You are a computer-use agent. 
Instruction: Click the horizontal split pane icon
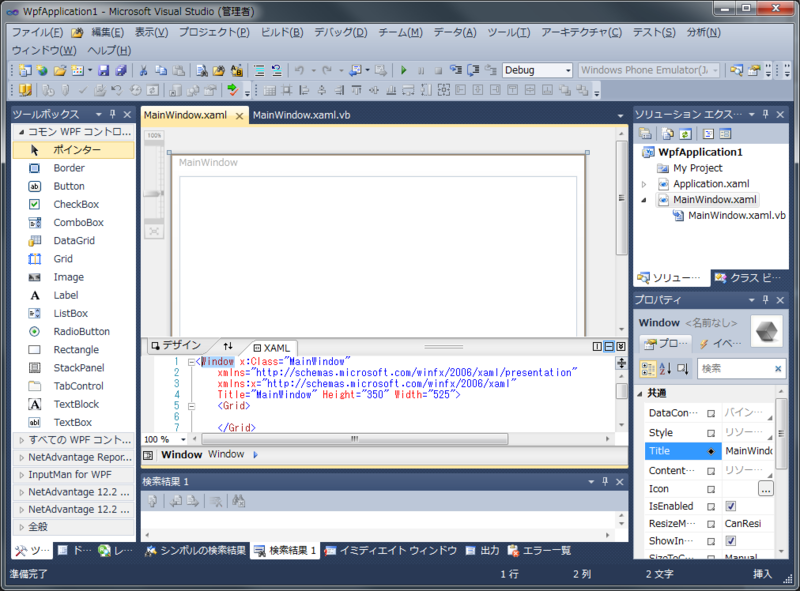click(609, 347)
